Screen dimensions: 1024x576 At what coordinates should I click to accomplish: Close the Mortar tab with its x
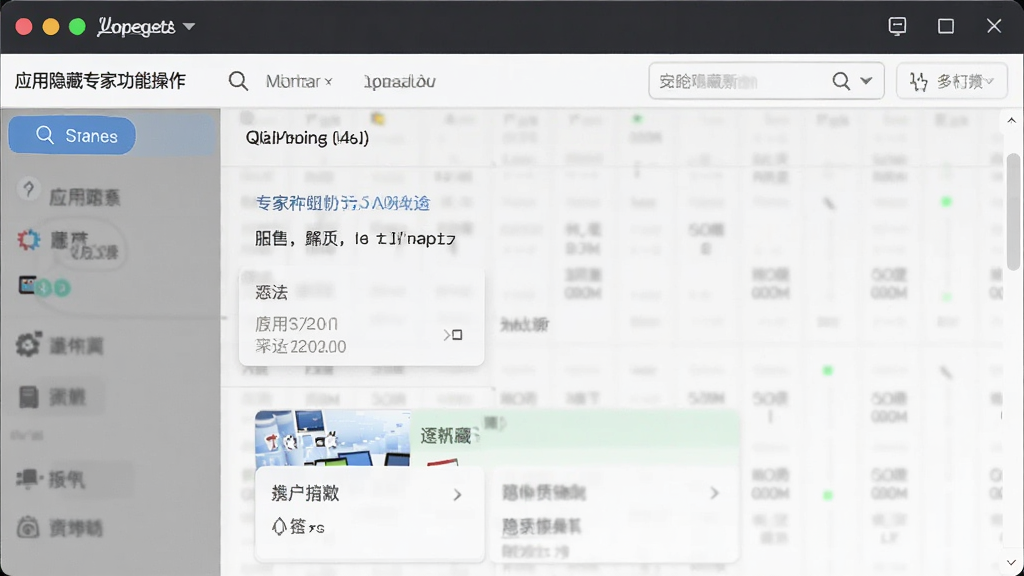coord(328,82)
